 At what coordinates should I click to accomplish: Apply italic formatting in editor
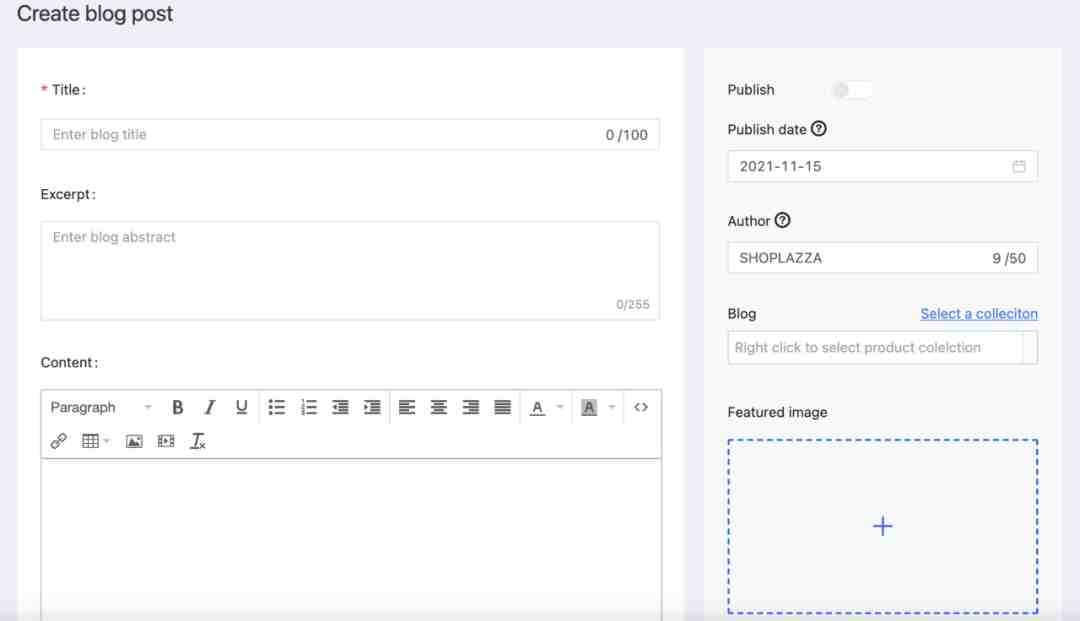coord(209,408)
